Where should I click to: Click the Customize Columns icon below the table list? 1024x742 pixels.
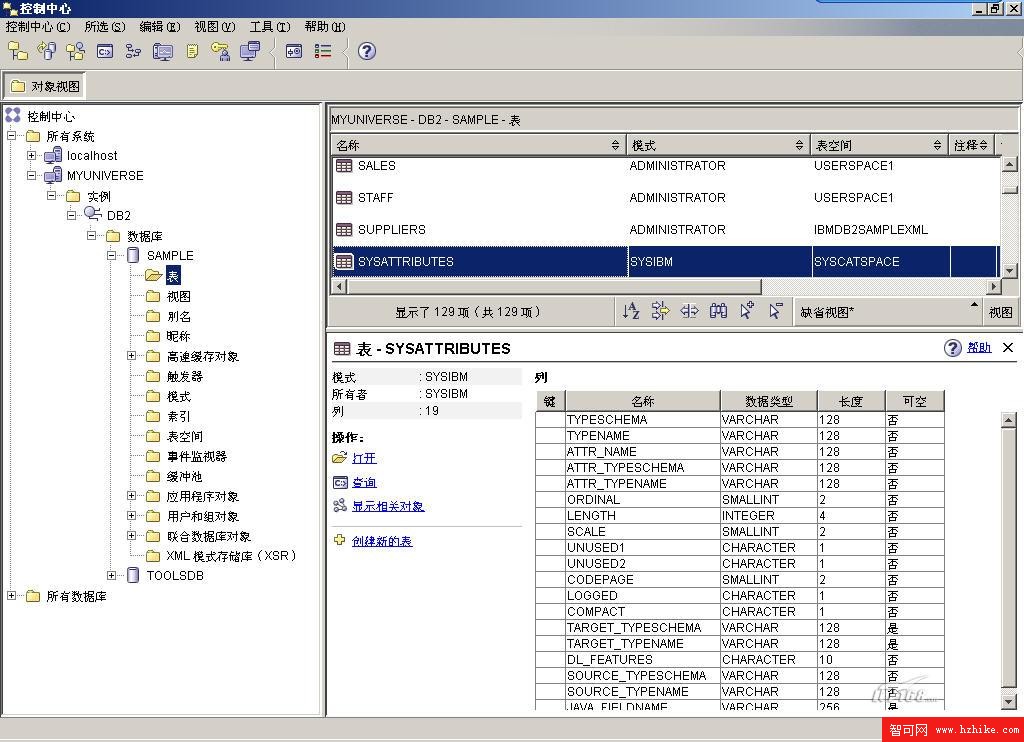689,311
